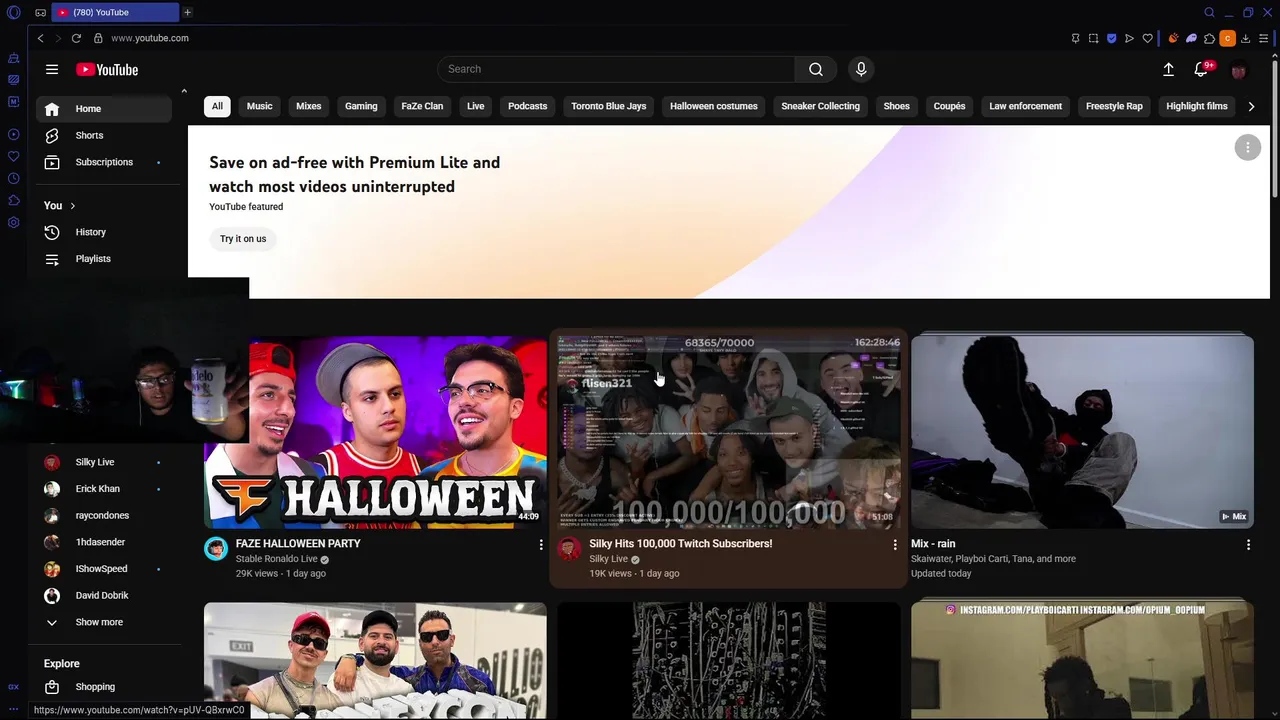Image resolution: width=1280 pixels, height=720 pixels.
Task: Open a new tab with the plus button
Action: [187, 12]
